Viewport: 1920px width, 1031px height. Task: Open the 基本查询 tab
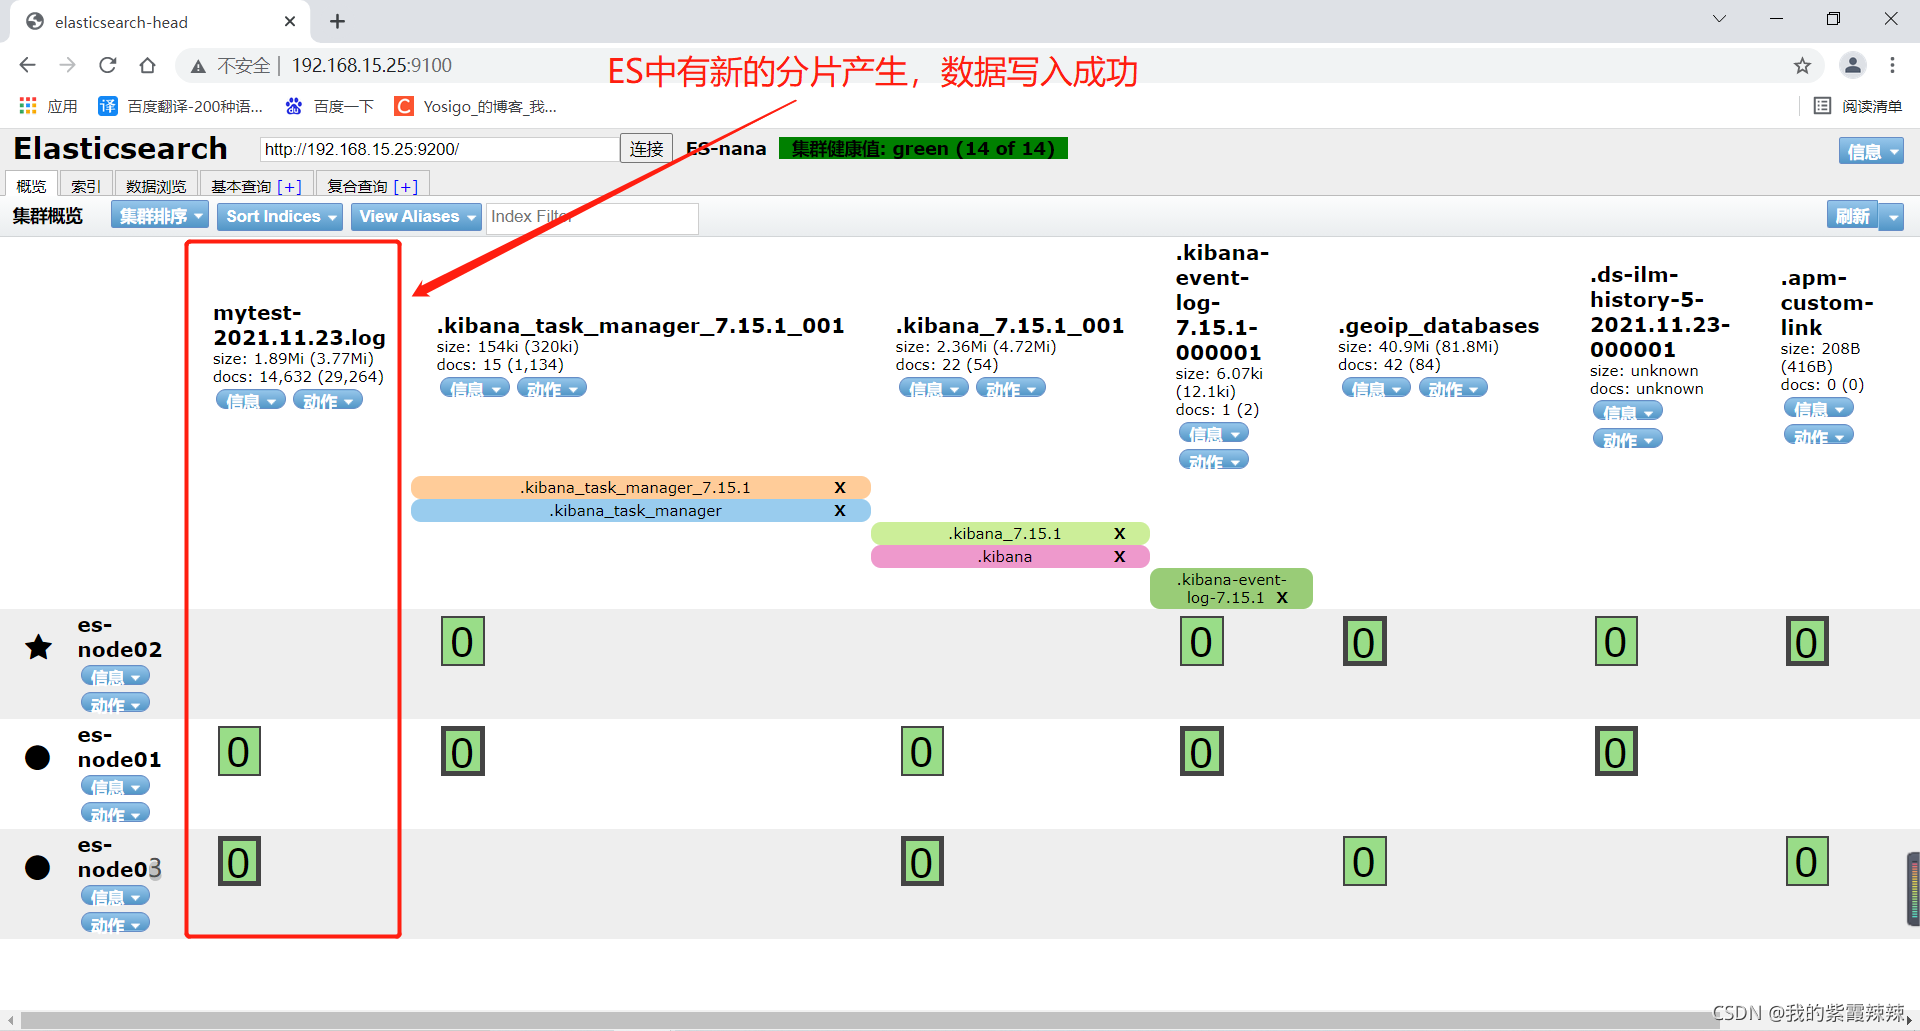[x=256, y=186]
